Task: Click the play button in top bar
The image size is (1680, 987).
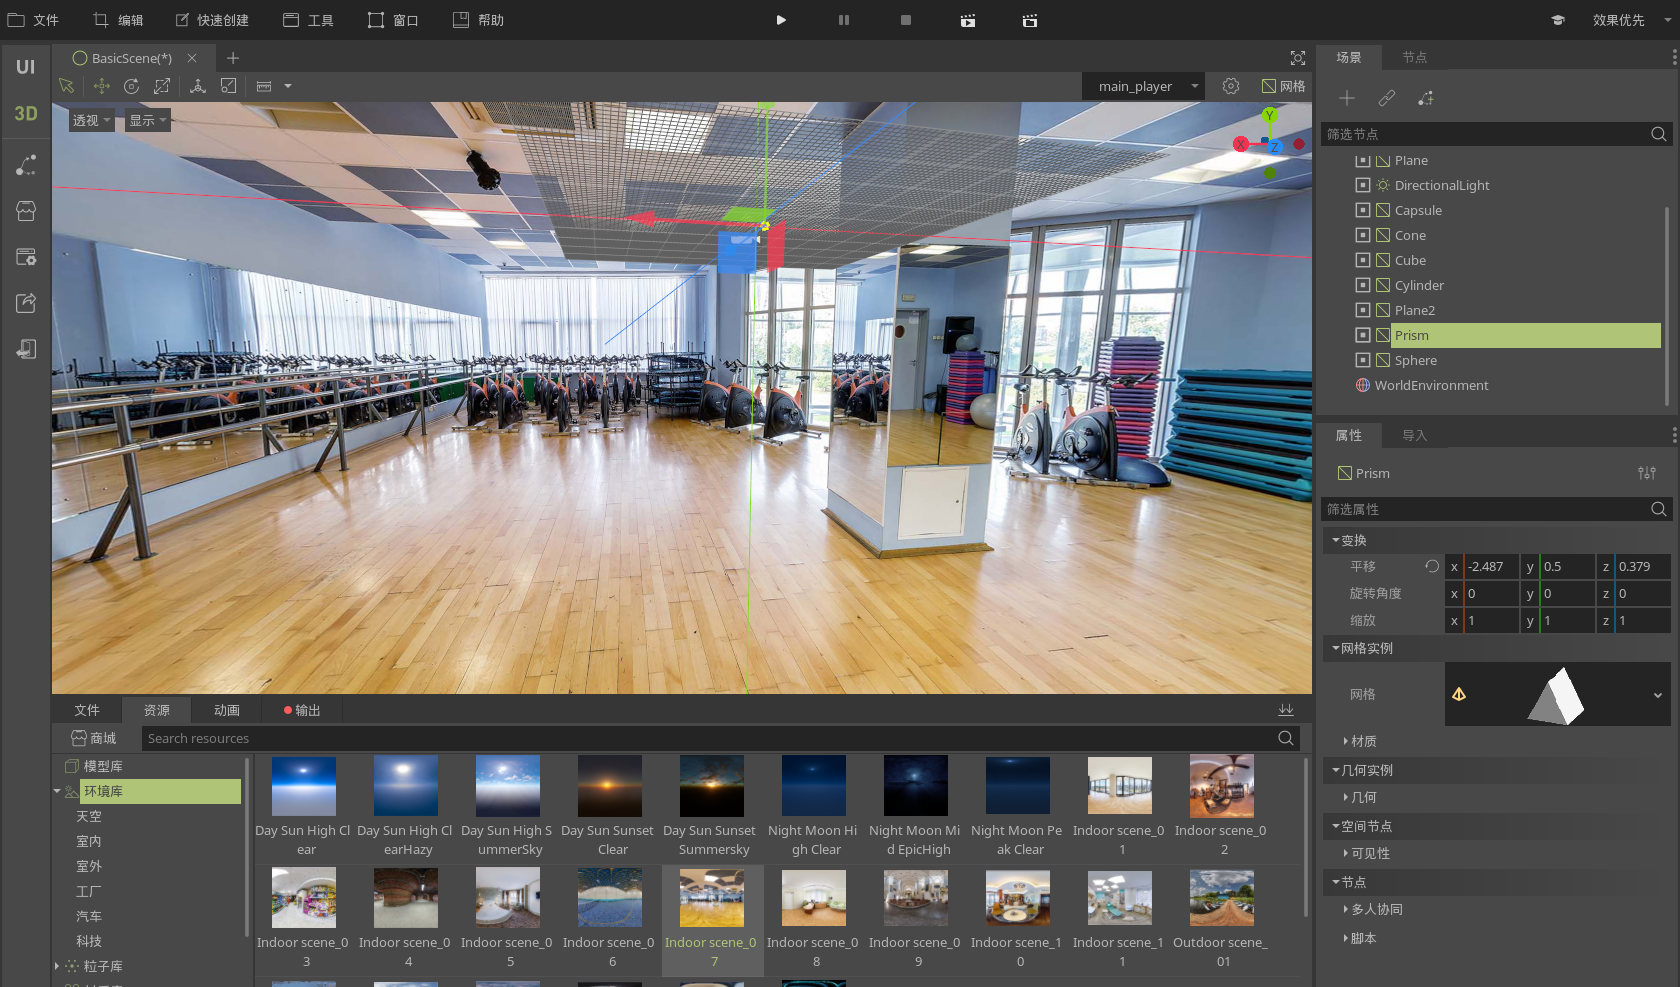Action: 781,20
